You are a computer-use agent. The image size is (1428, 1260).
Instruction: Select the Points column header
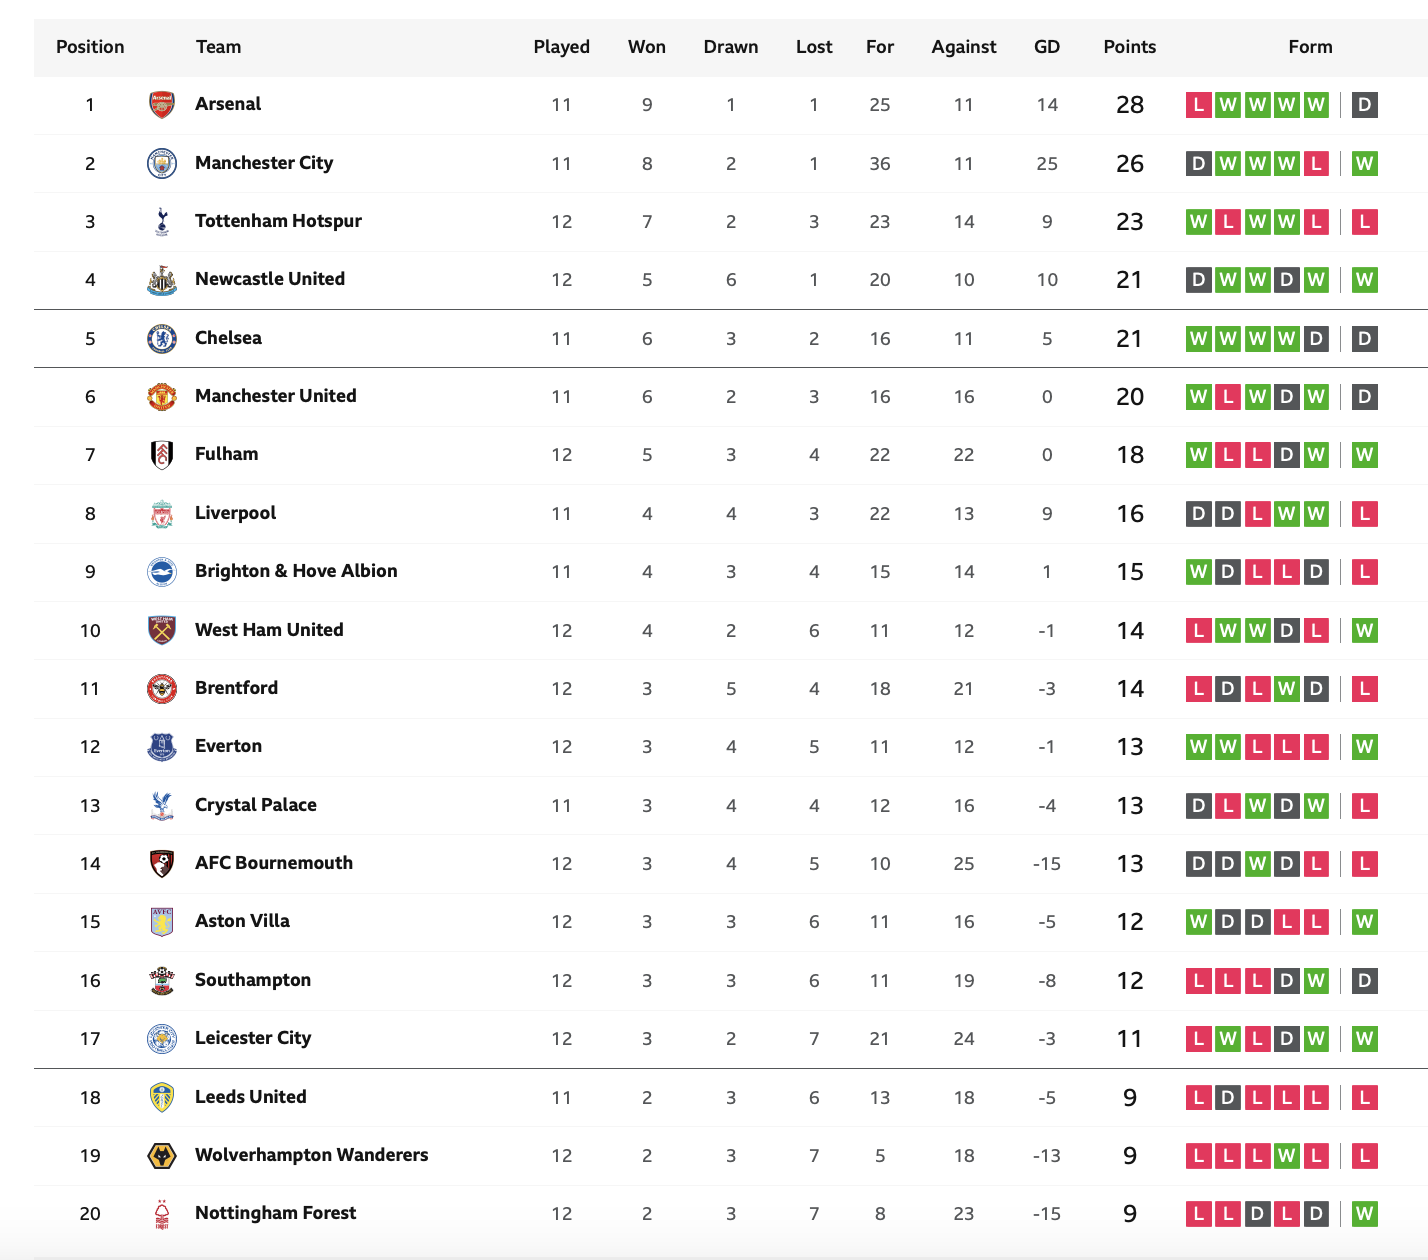click(x=1130, y=47)
